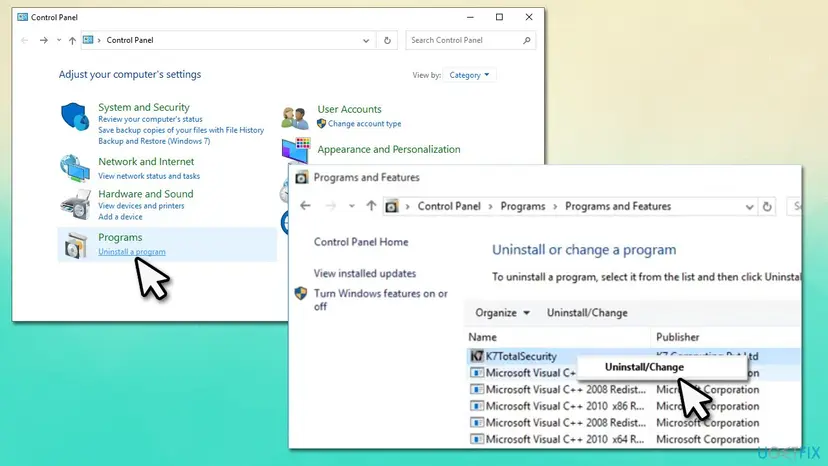
Task: Open Review your computer's status link
Action: click(x=150, y=119)
